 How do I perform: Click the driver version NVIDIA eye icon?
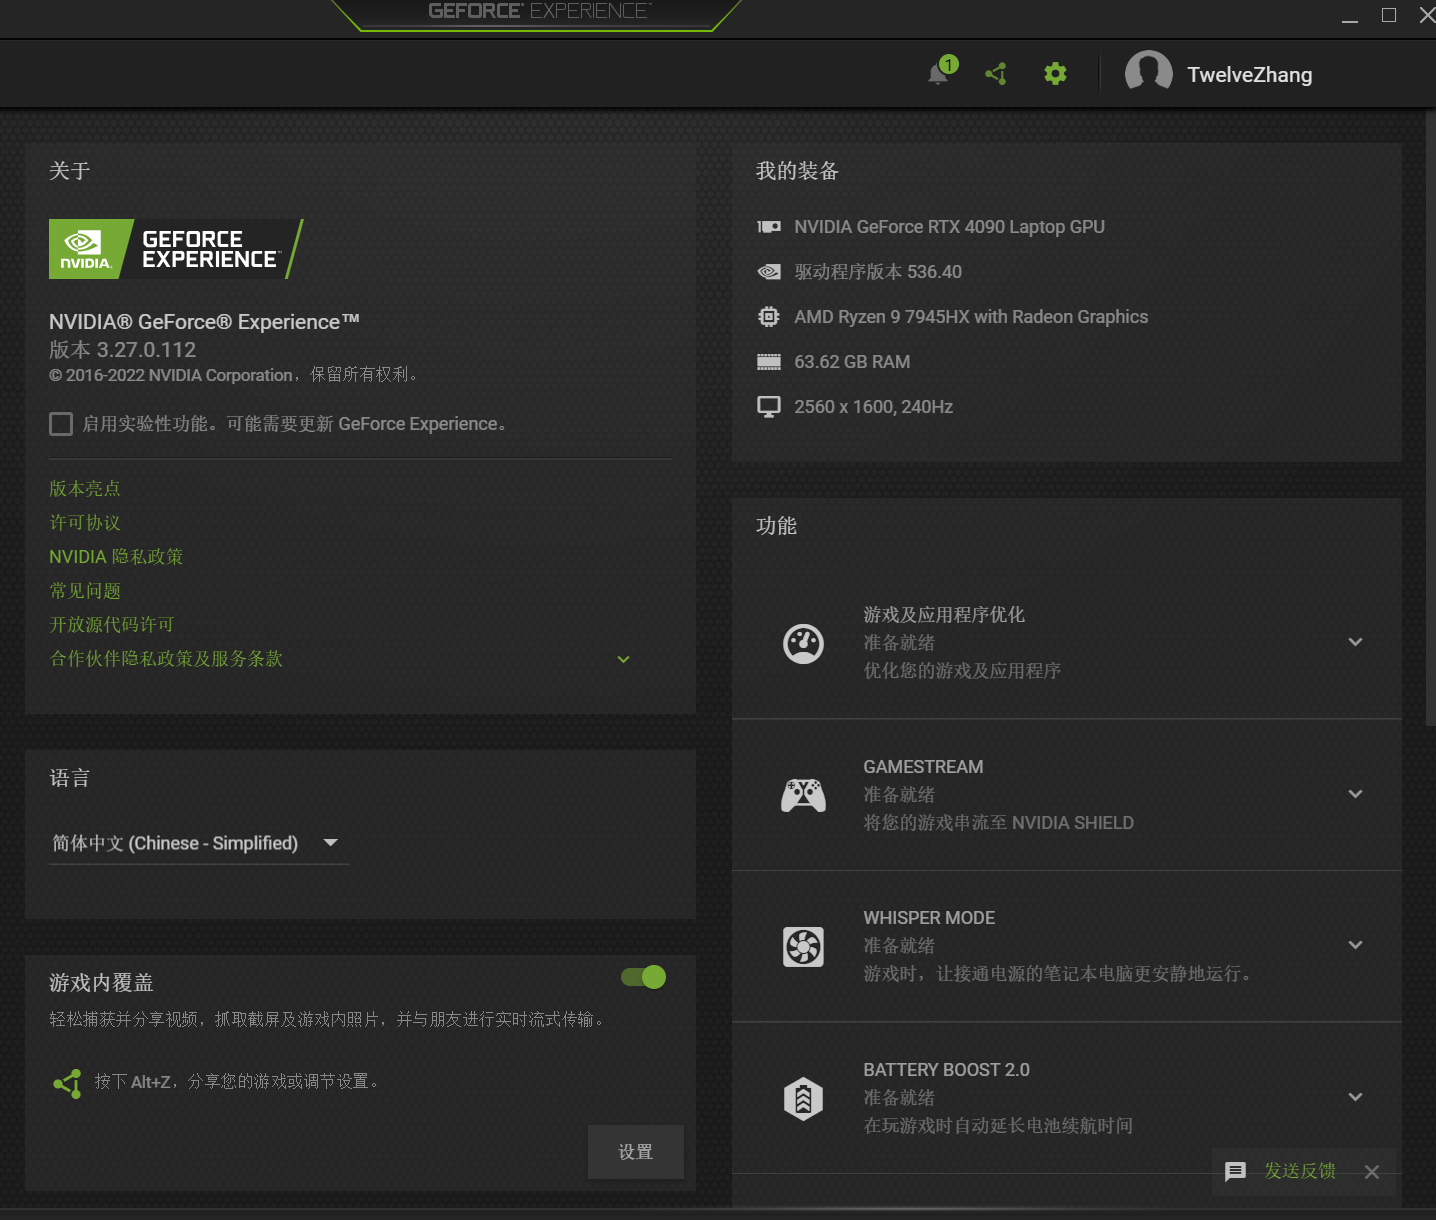769,272
